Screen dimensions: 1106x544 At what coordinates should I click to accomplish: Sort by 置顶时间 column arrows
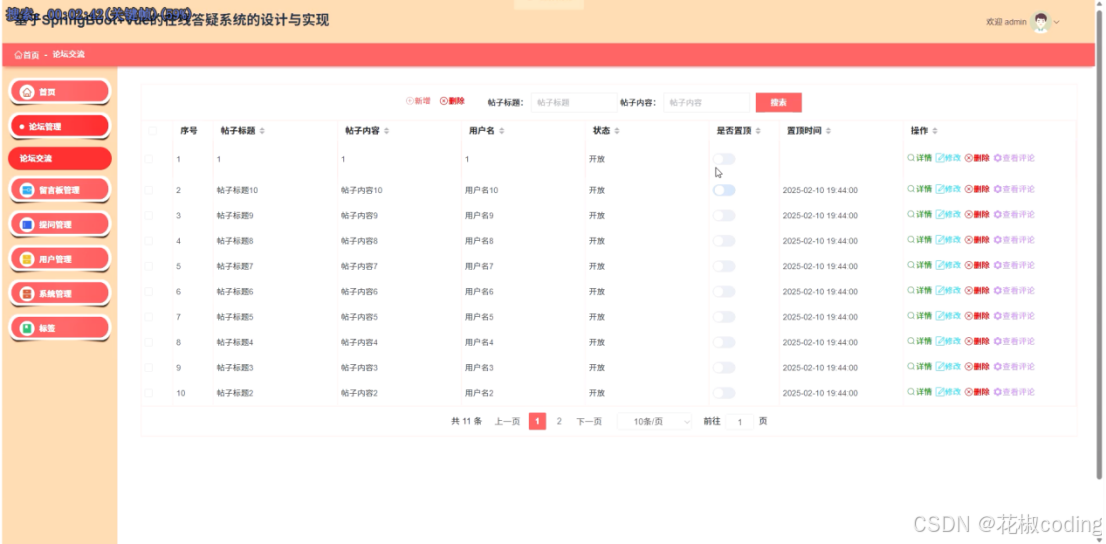(828, 131)
